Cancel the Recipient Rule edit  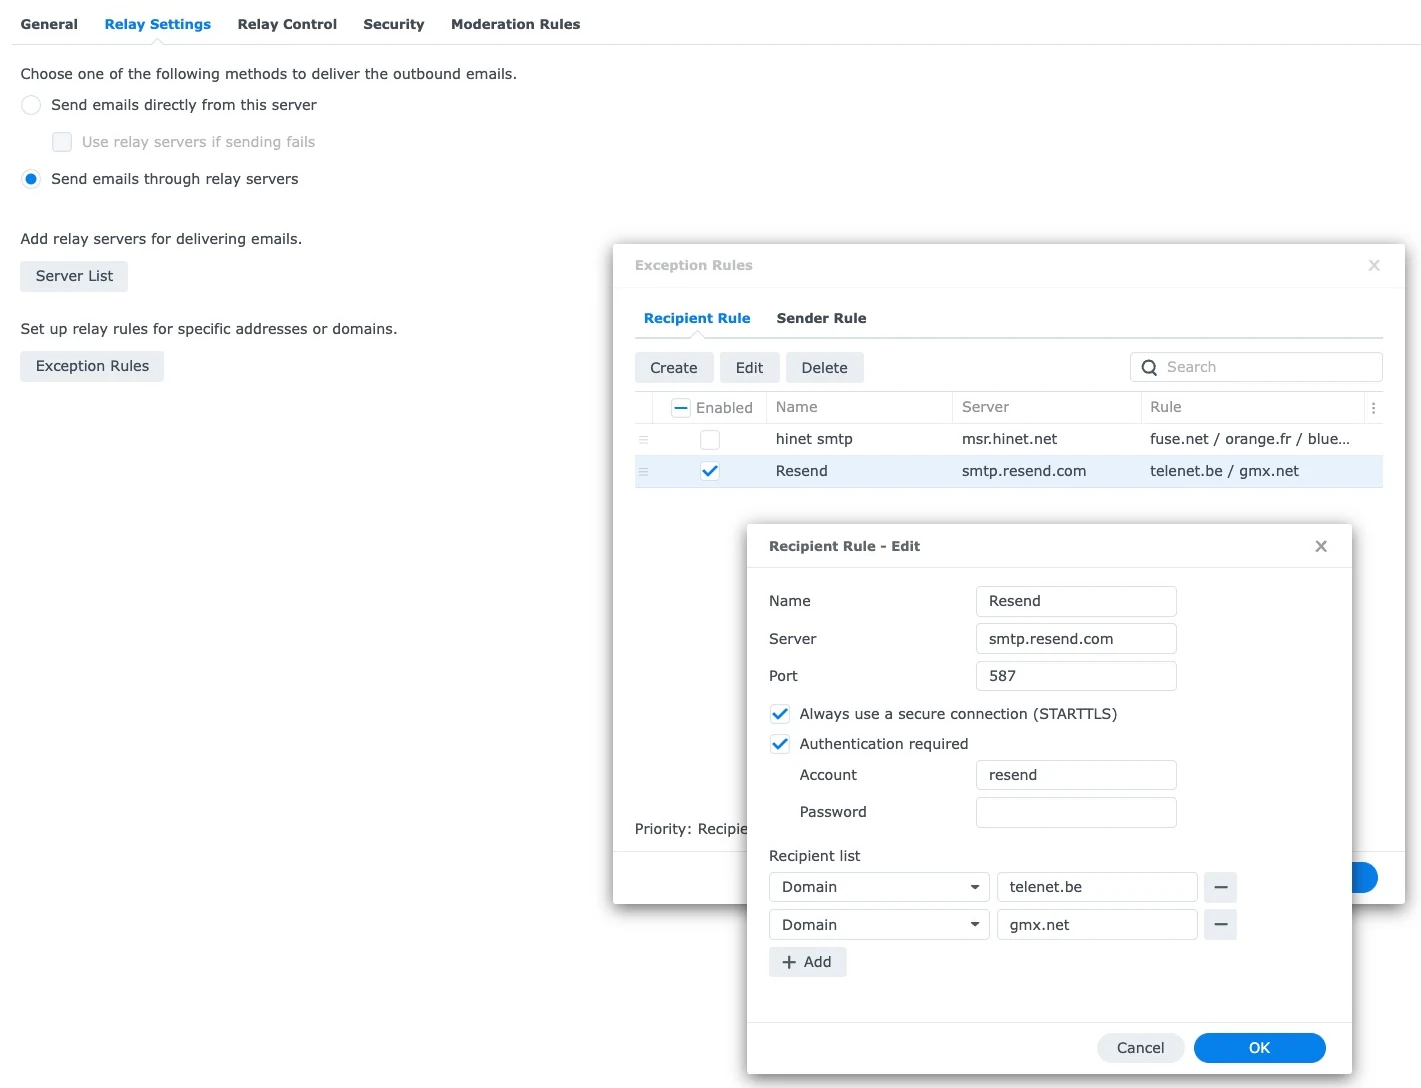point(1140,1048)
